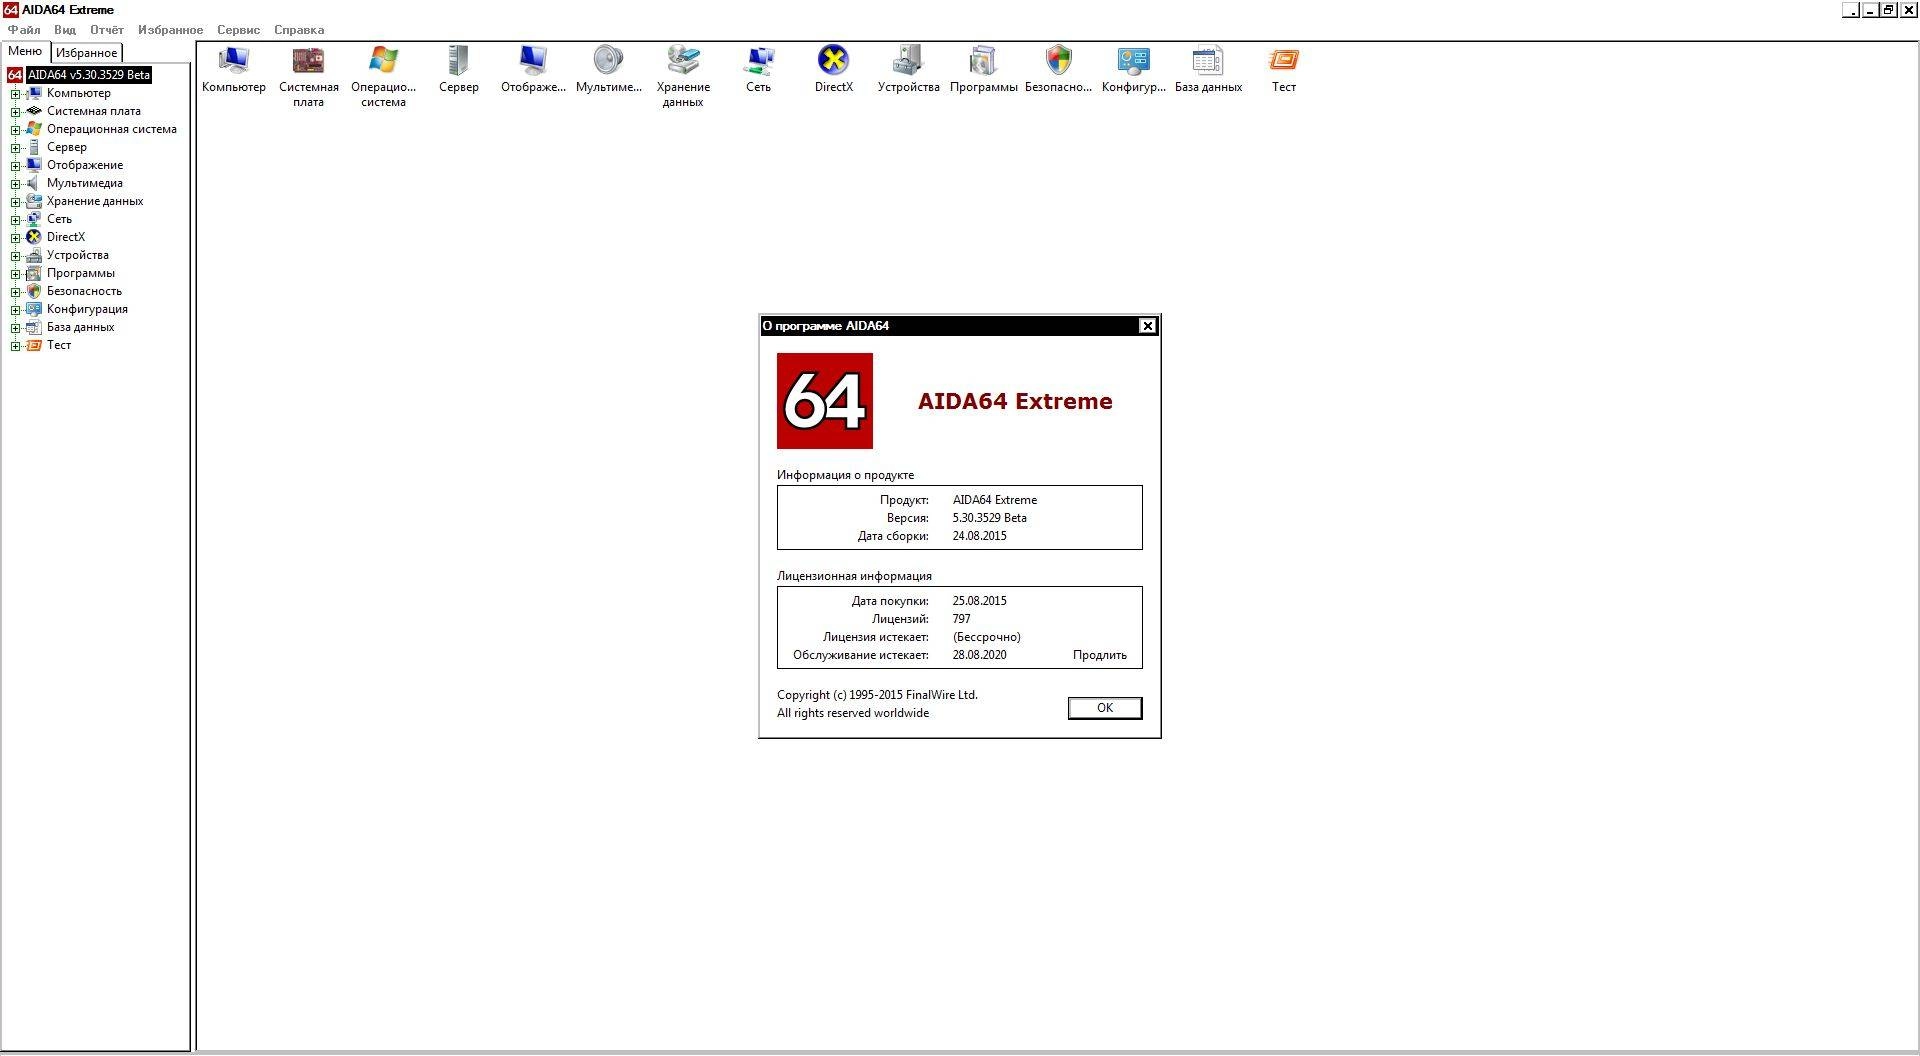Switch to the Избранное sidebar tab
This screenshot has width=1920, height=1056.
click(86, 53)
